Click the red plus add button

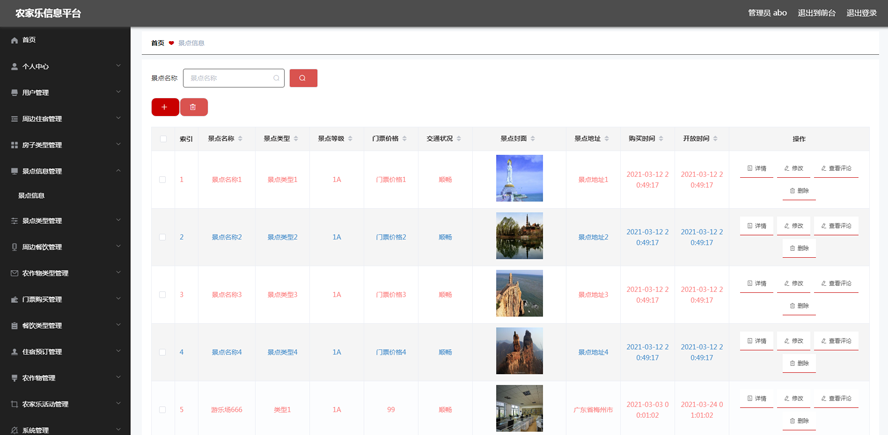coord(165,107)
